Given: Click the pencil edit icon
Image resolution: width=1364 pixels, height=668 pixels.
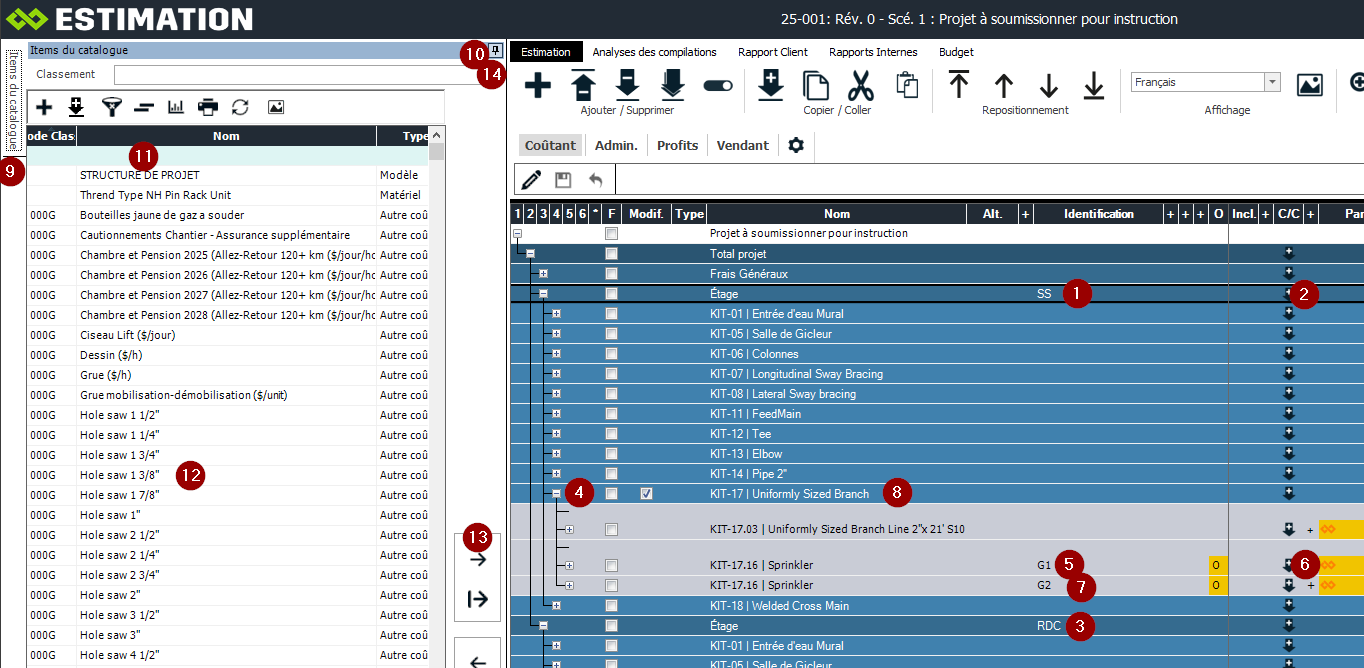Looking at the screenshot, I should [531, 180].
